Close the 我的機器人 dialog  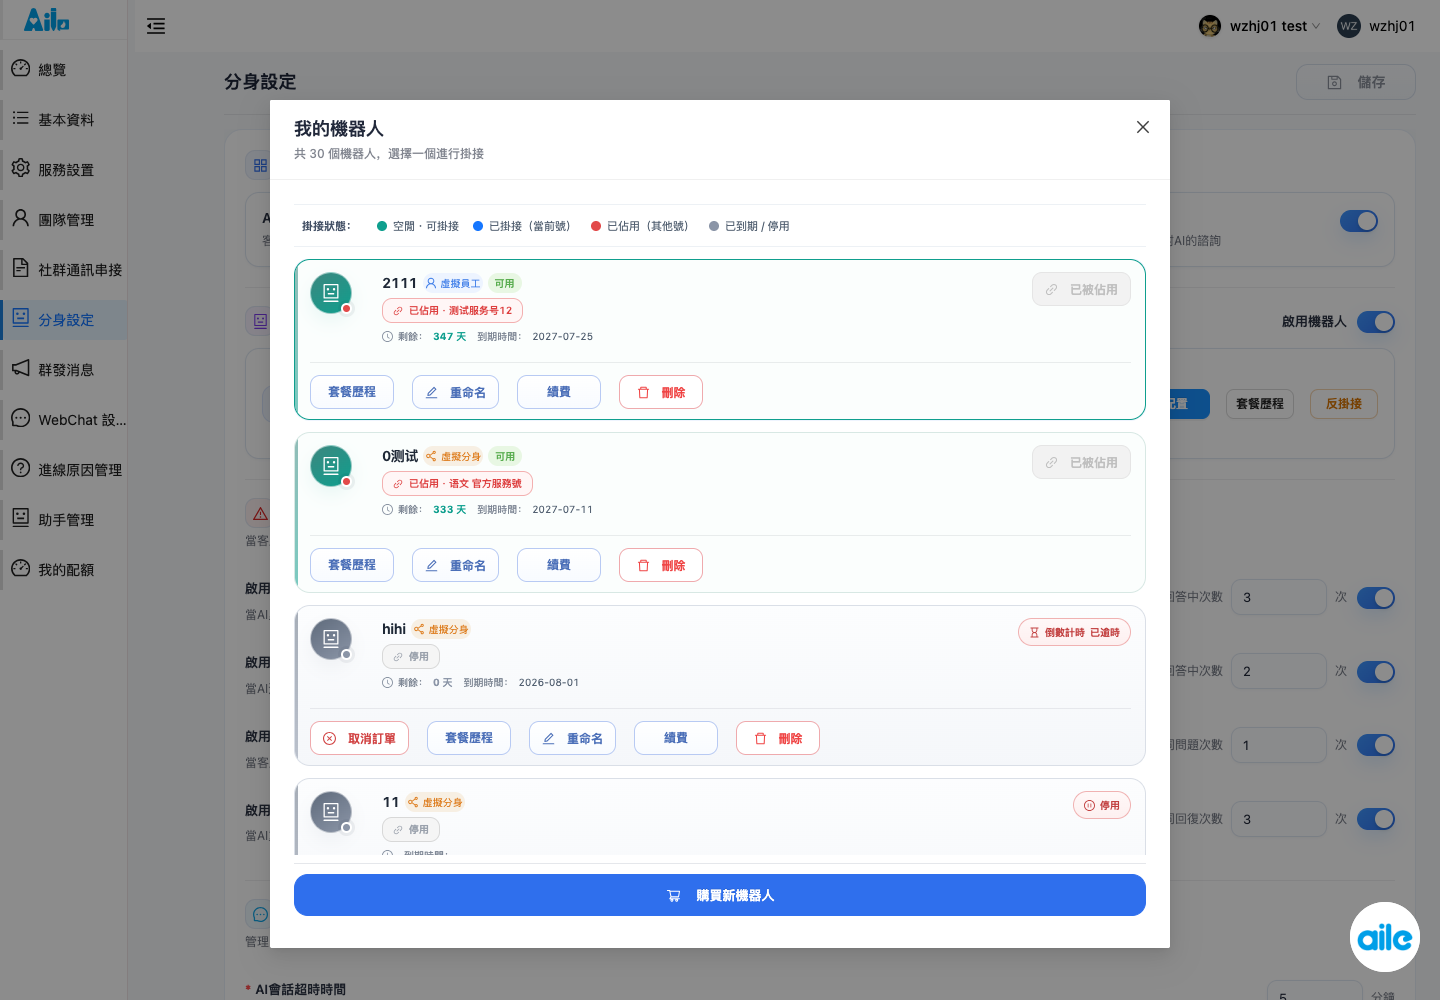coord(1143,127)
